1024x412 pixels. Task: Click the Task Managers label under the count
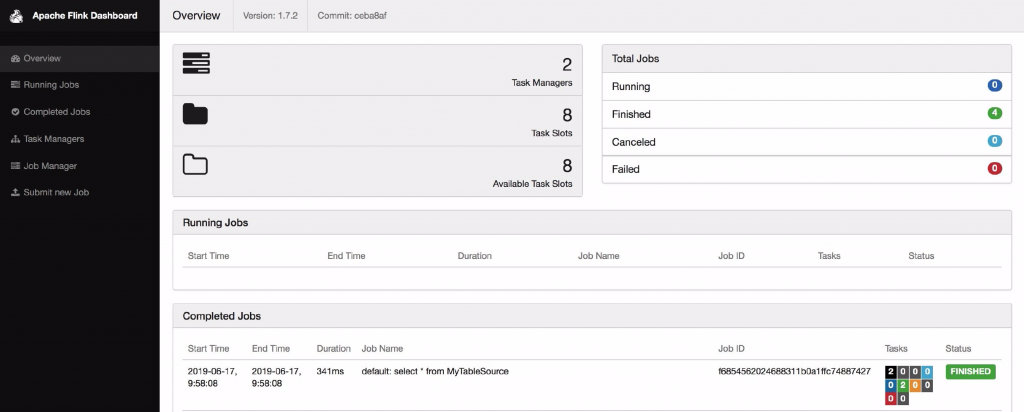(x=542, y=83)
